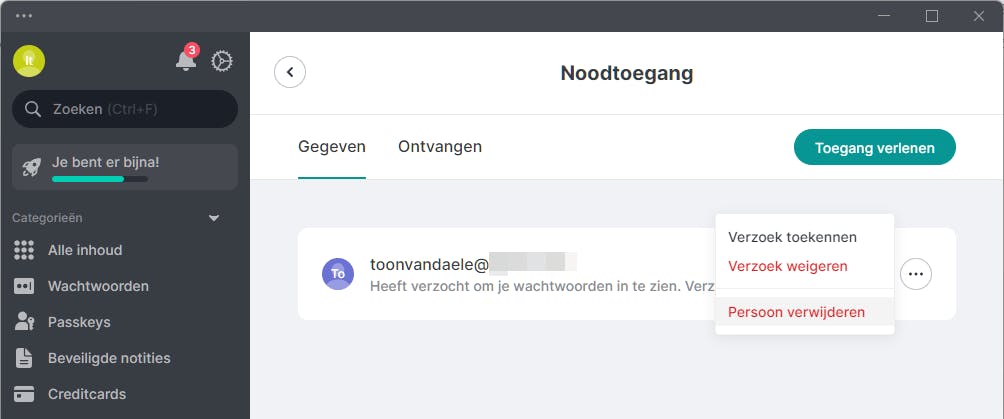1004x419 pixels.
Task: Click the Wachtwoorden sidebar icon
Action: [24, 286]
